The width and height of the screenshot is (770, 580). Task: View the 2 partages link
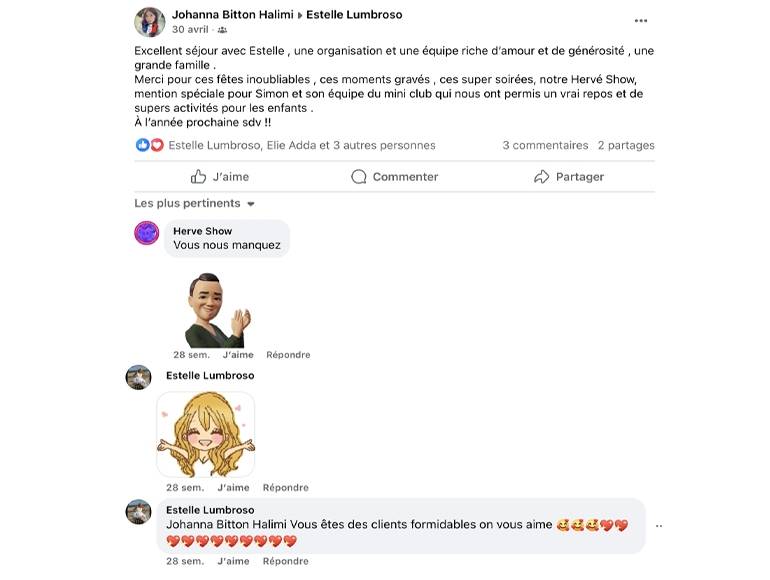pyautogui.click(x=626, y=145)
